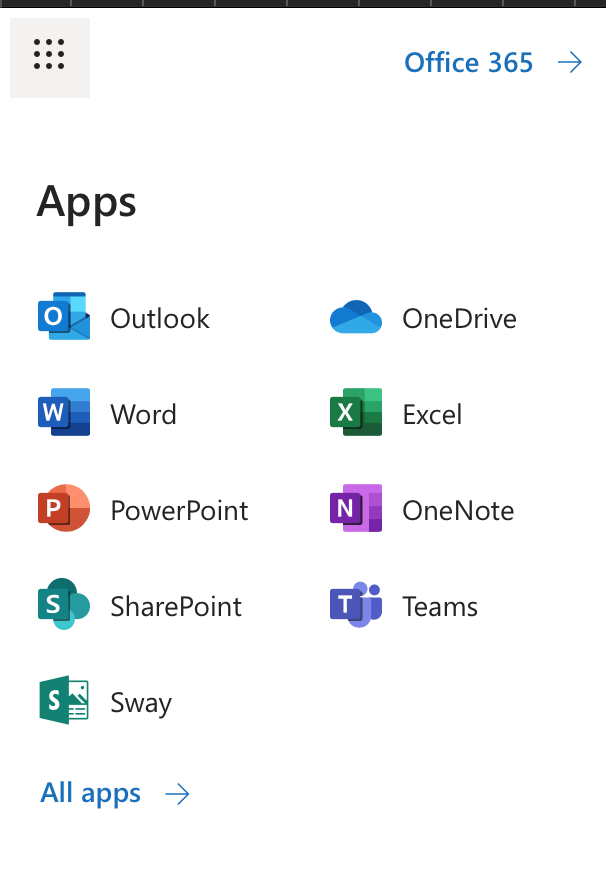Open the PowerPoint icon
This screenshot has width=606, height=876.
(64, 508)
